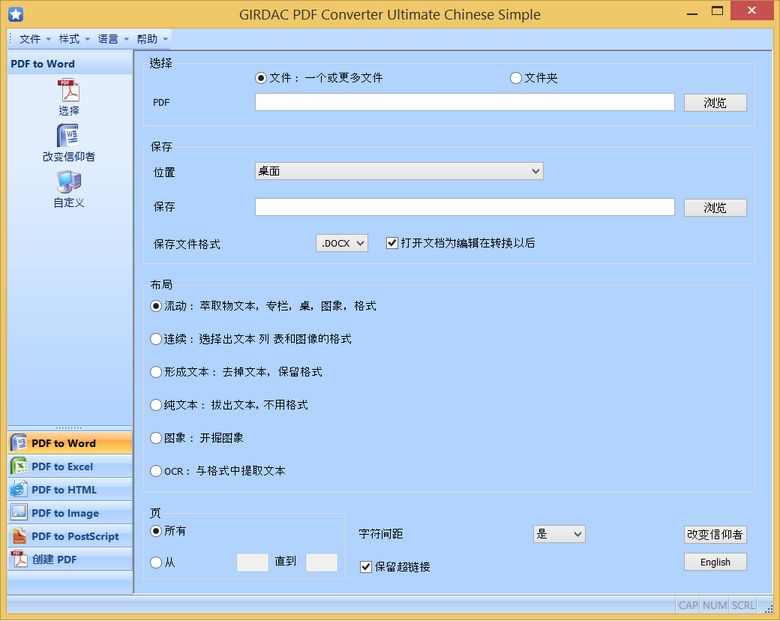Click the CAP status bar indicator
Image resolution: width=780 pixels, height=621 pixels.
click(x=688, y=605)
